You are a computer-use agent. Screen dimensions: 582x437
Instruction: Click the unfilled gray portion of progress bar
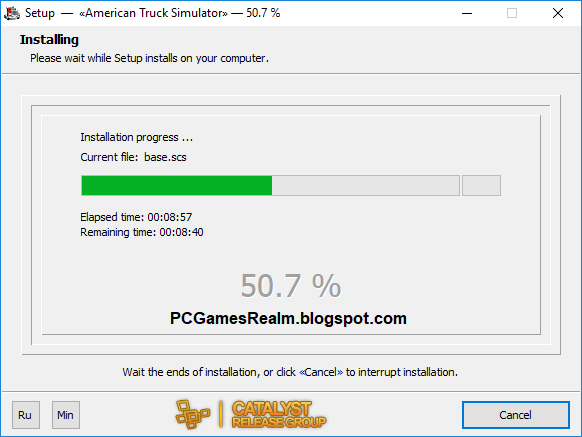pyautogui.click(x=366, y=185)
